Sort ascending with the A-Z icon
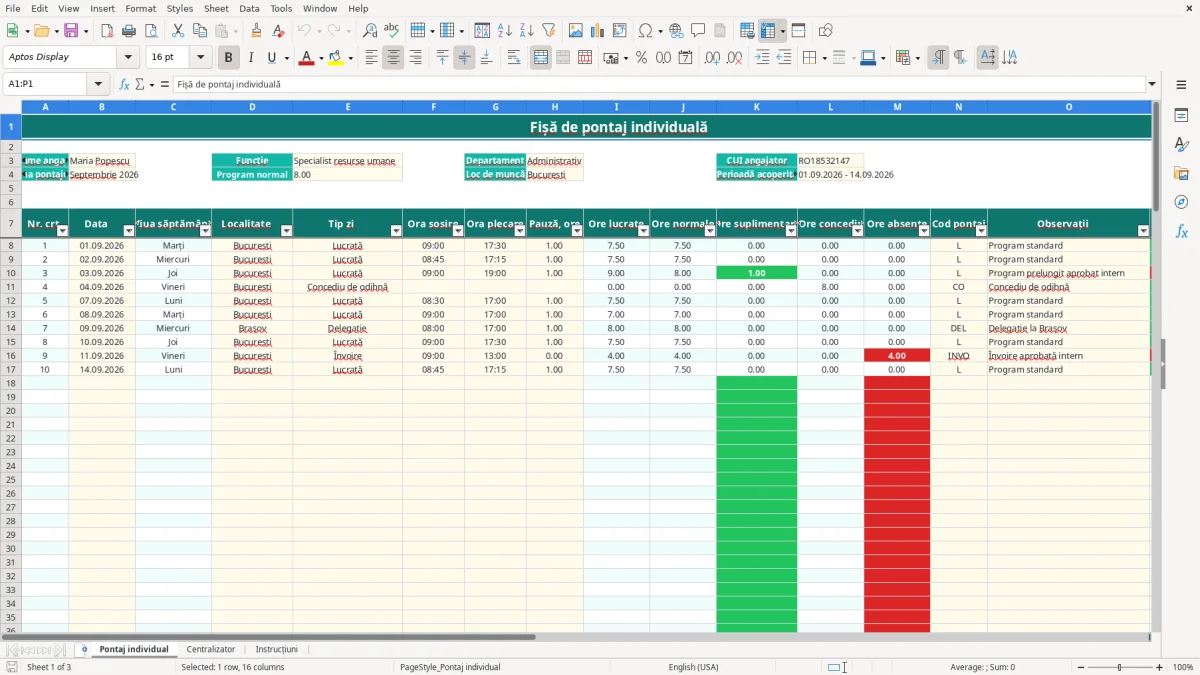The height and width of the screenshot is (675, 1200). click(x=504, y=31)
